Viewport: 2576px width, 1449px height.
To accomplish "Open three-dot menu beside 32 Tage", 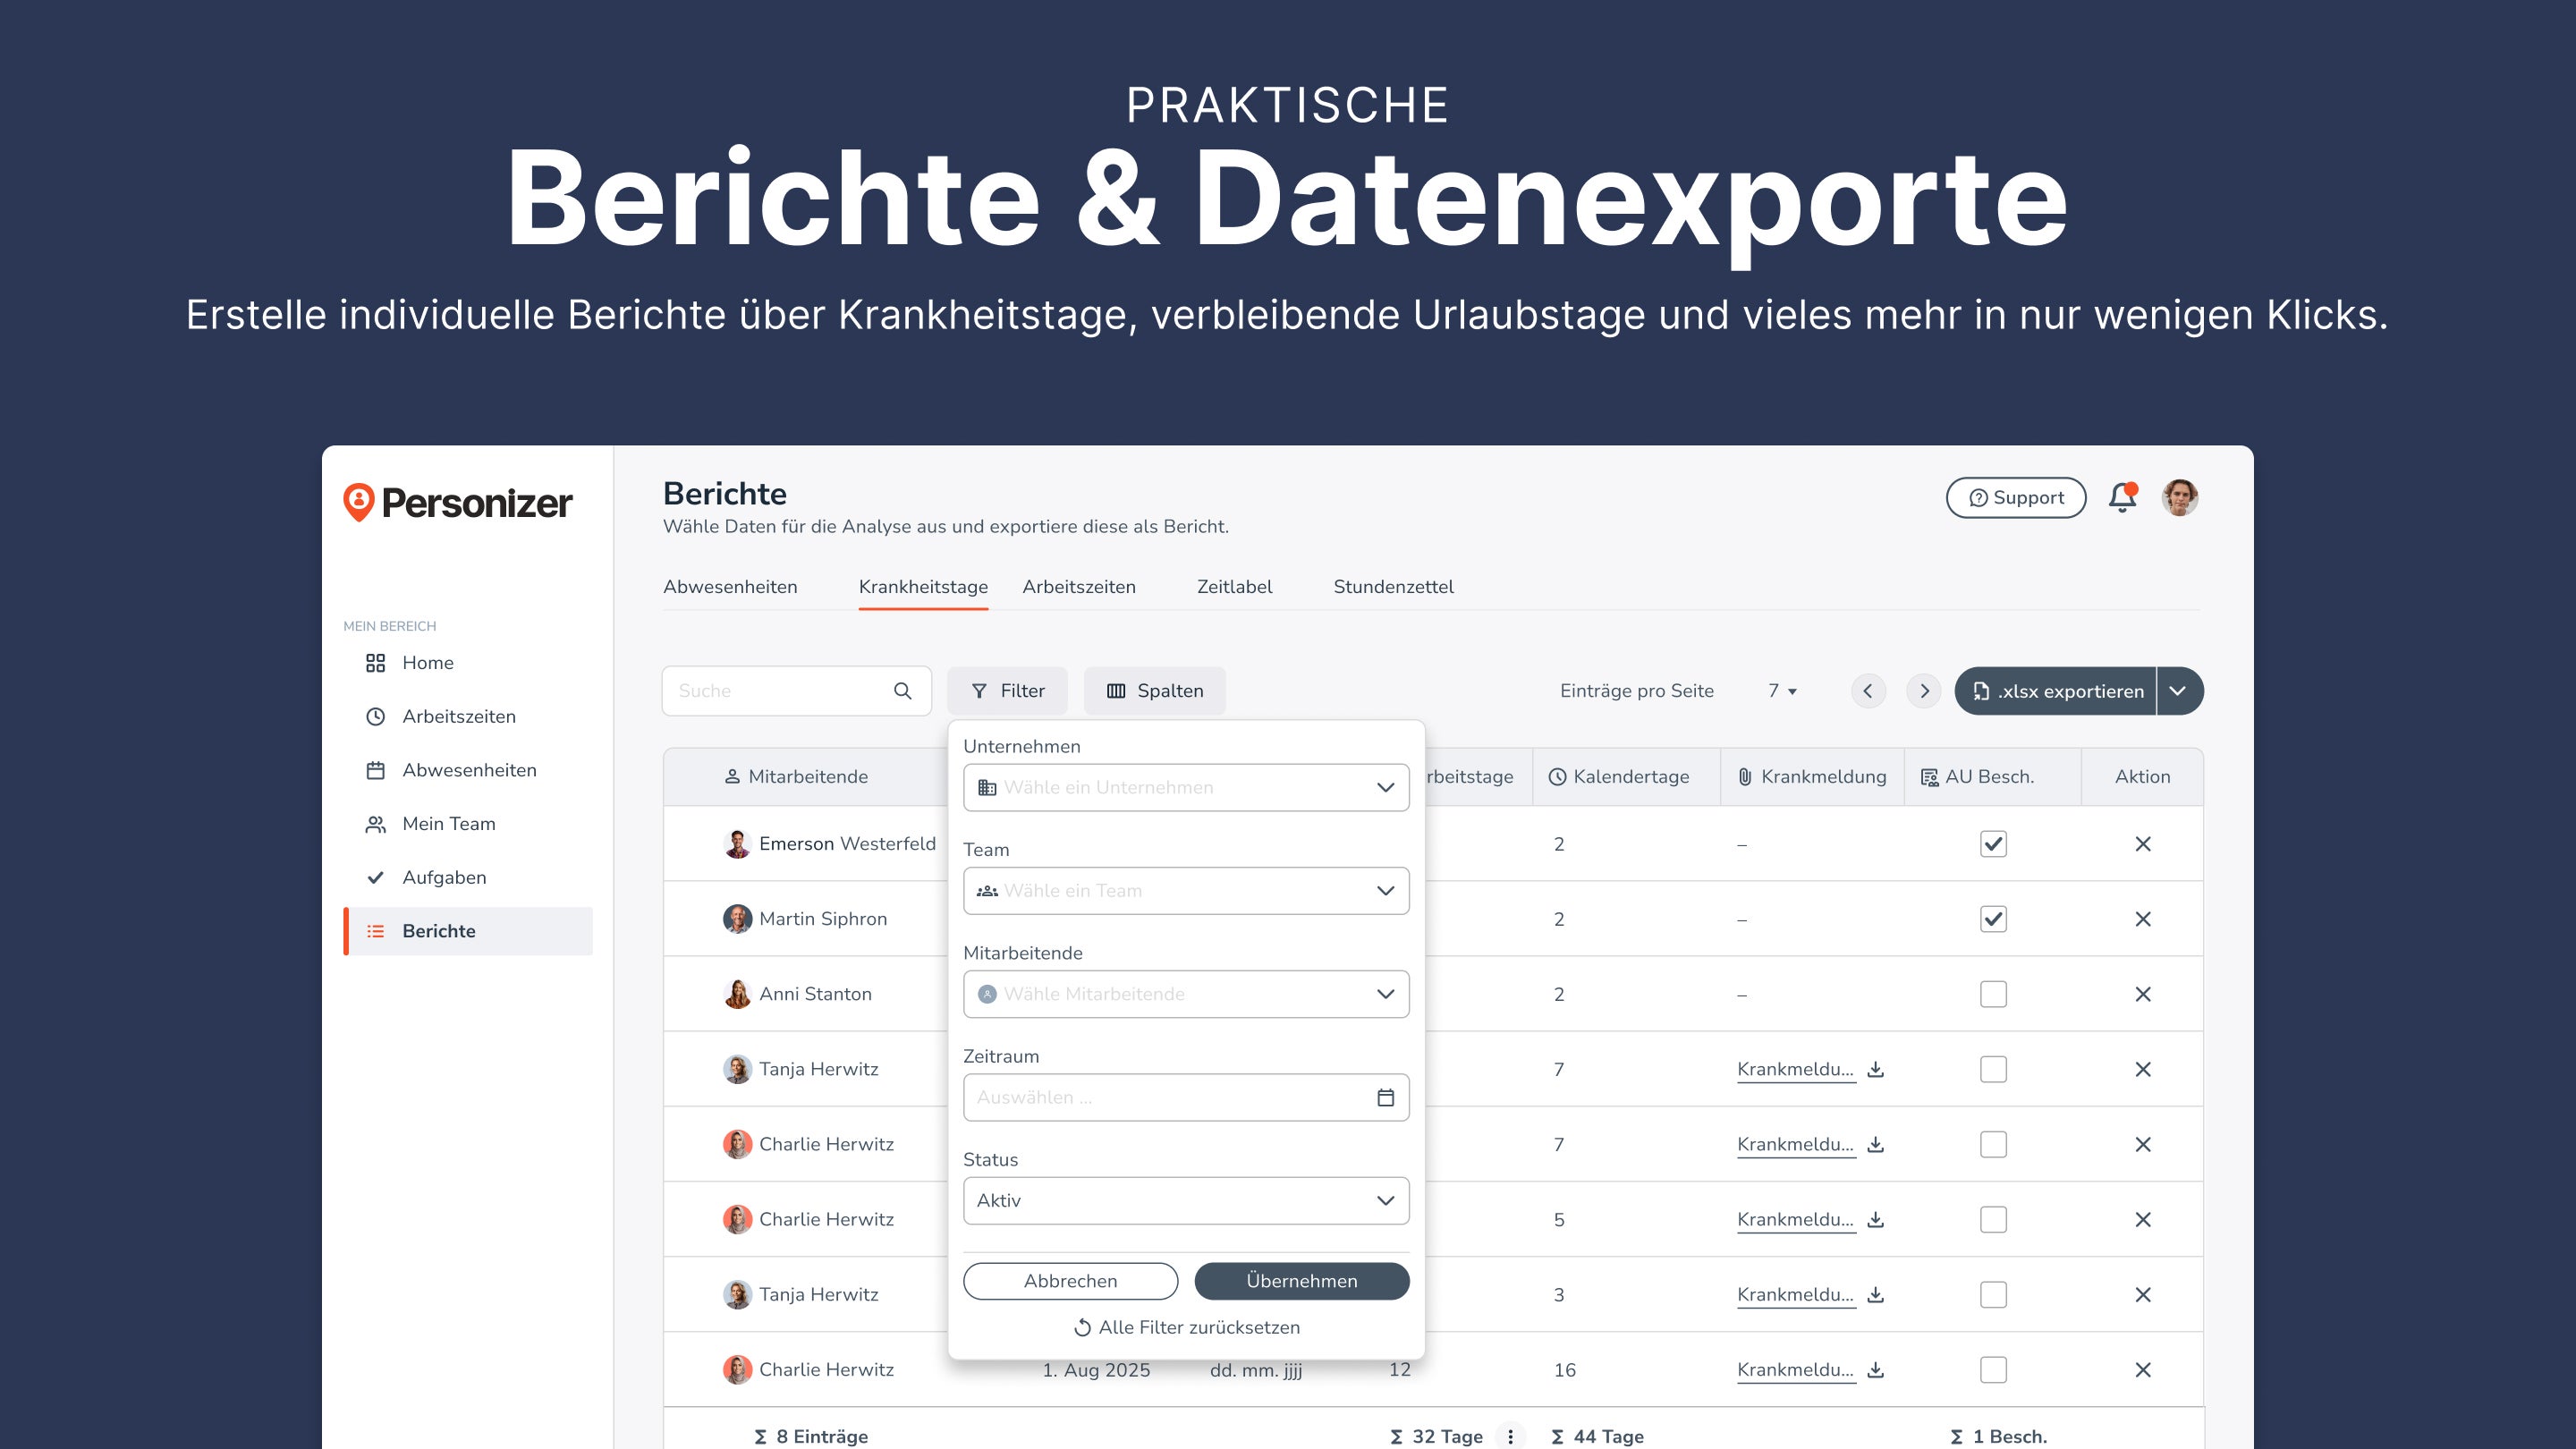I will click(x=1510, y=1436).
